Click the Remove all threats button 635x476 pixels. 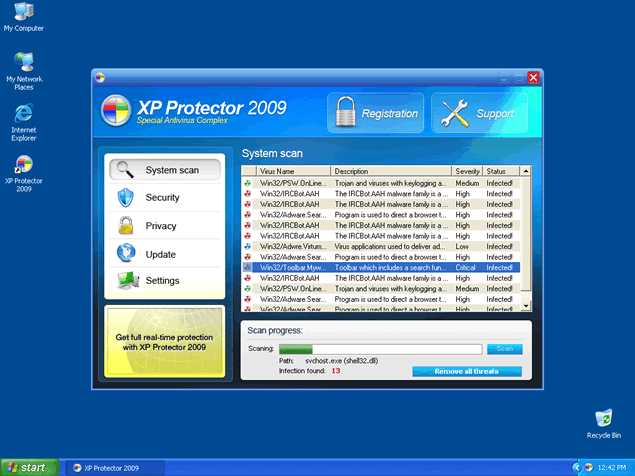(467, 371)
